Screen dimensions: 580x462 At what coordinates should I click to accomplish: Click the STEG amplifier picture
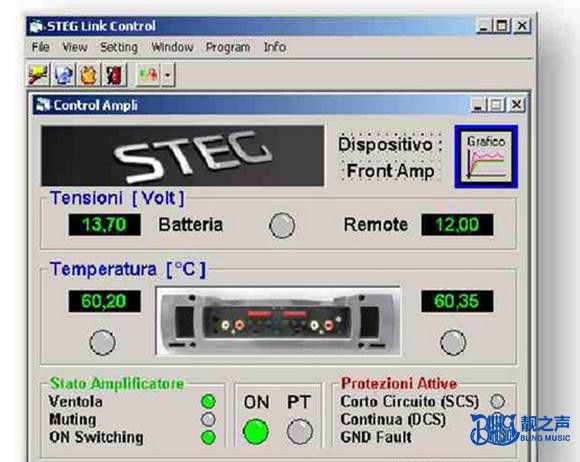(278, 321)
